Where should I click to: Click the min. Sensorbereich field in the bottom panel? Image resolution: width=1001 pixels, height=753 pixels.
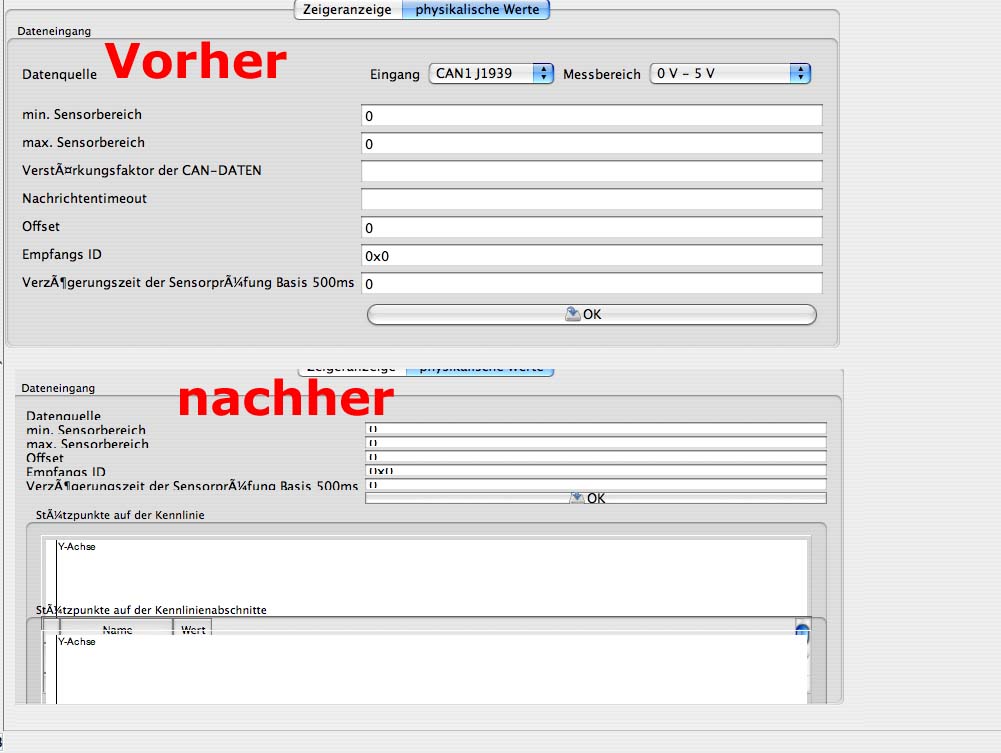click(596, 429)
